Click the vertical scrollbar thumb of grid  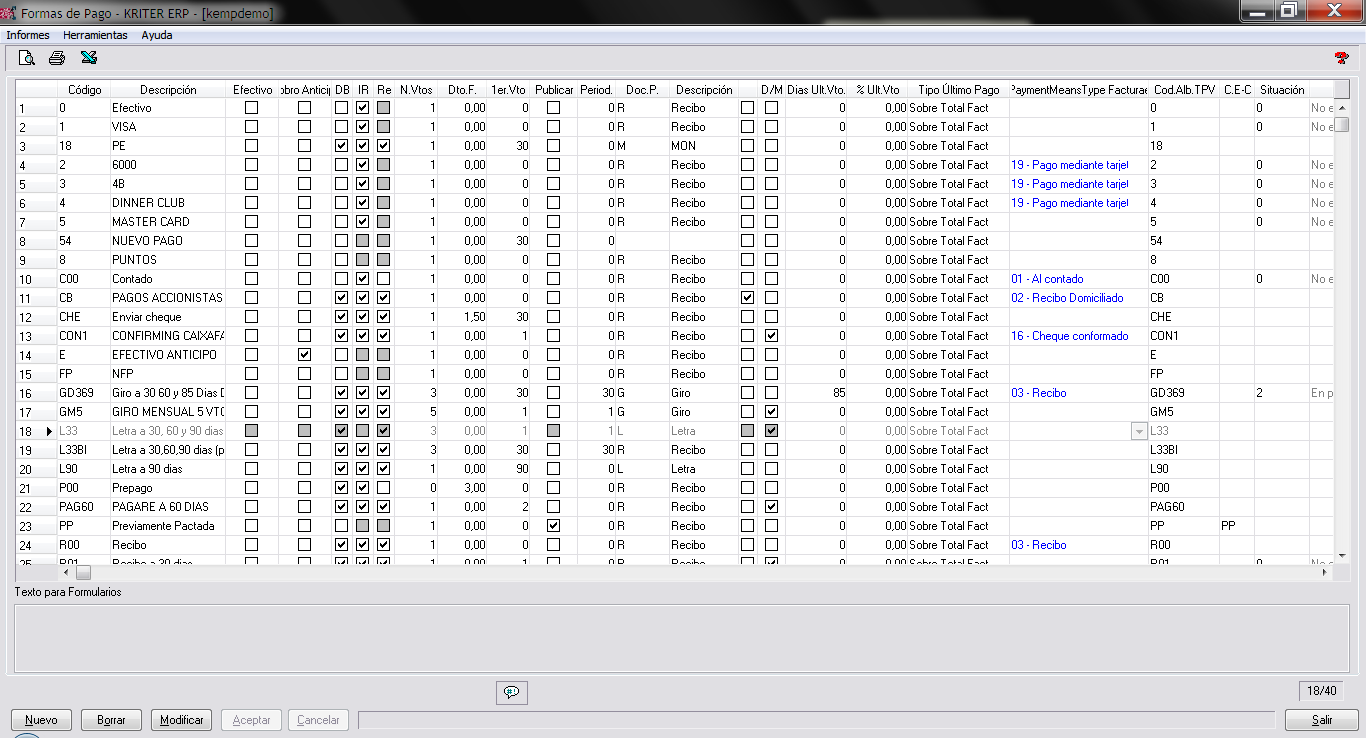click(x=1342, y=125)
